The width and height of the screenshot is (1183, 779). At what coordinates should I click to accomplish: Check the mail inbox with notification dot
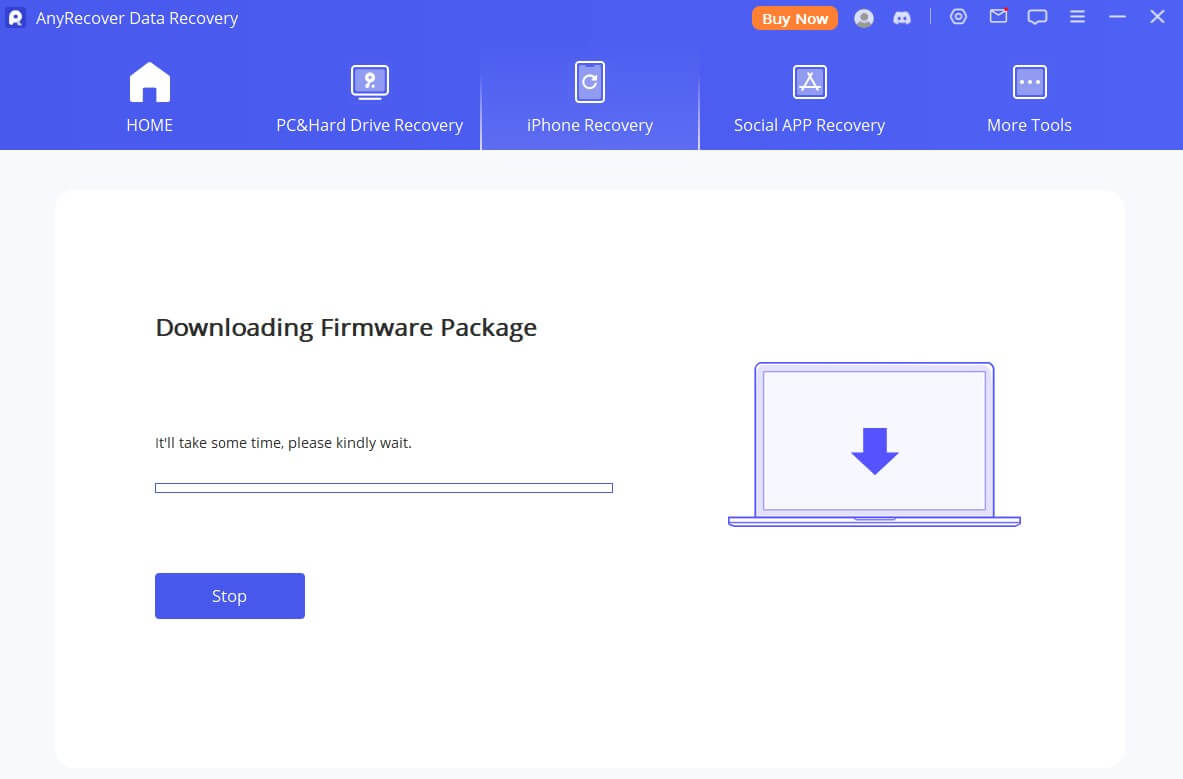tap(997, 17)
